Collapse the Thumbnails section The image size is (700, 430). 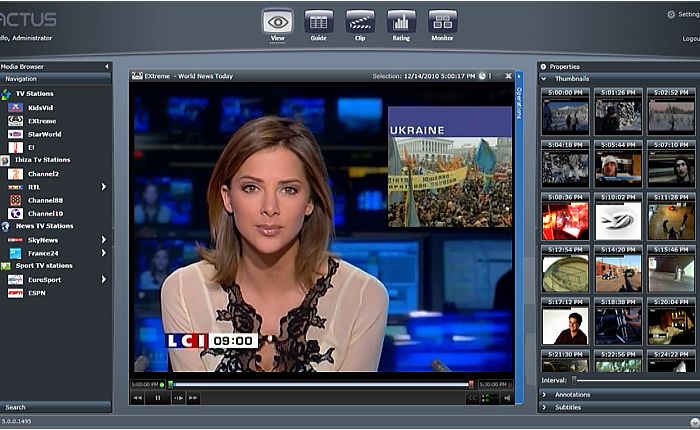click(544, 79)
